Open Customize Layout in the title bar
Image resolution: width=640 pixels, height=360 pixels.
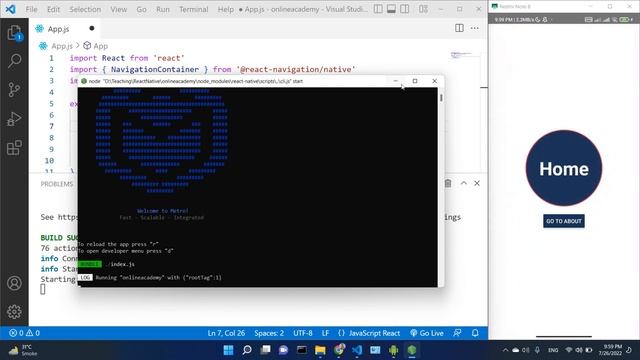tap(423, 9)
